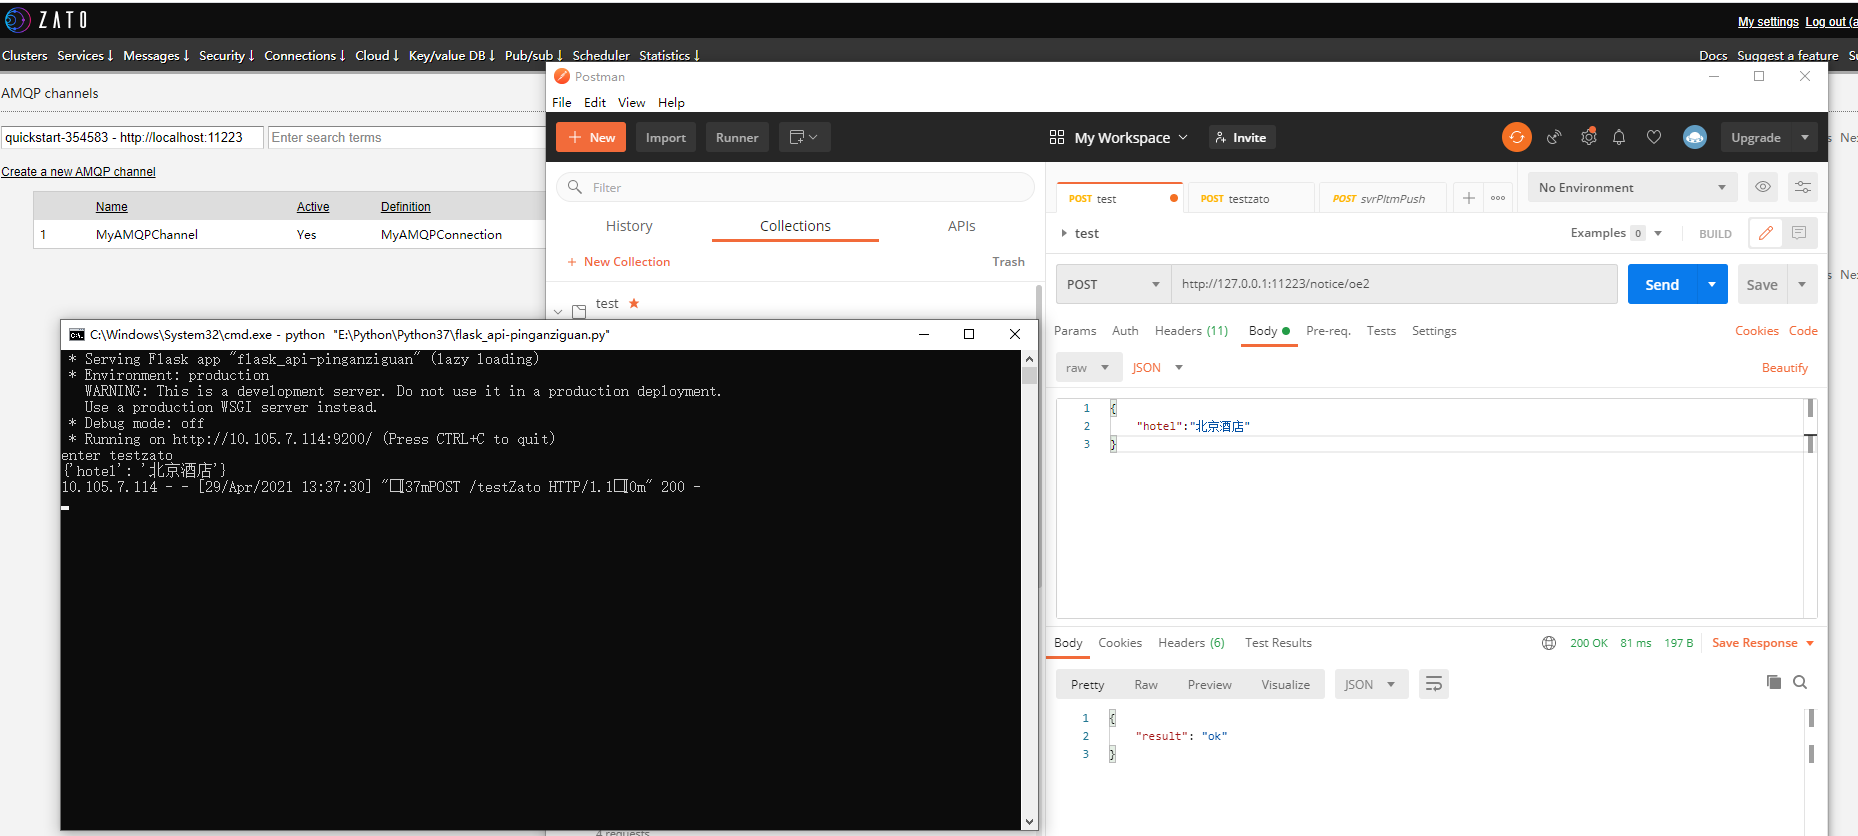The image size is (1858, 836).
Task: Open the JSON request body format dropdown
Action: coord(1157,367)
